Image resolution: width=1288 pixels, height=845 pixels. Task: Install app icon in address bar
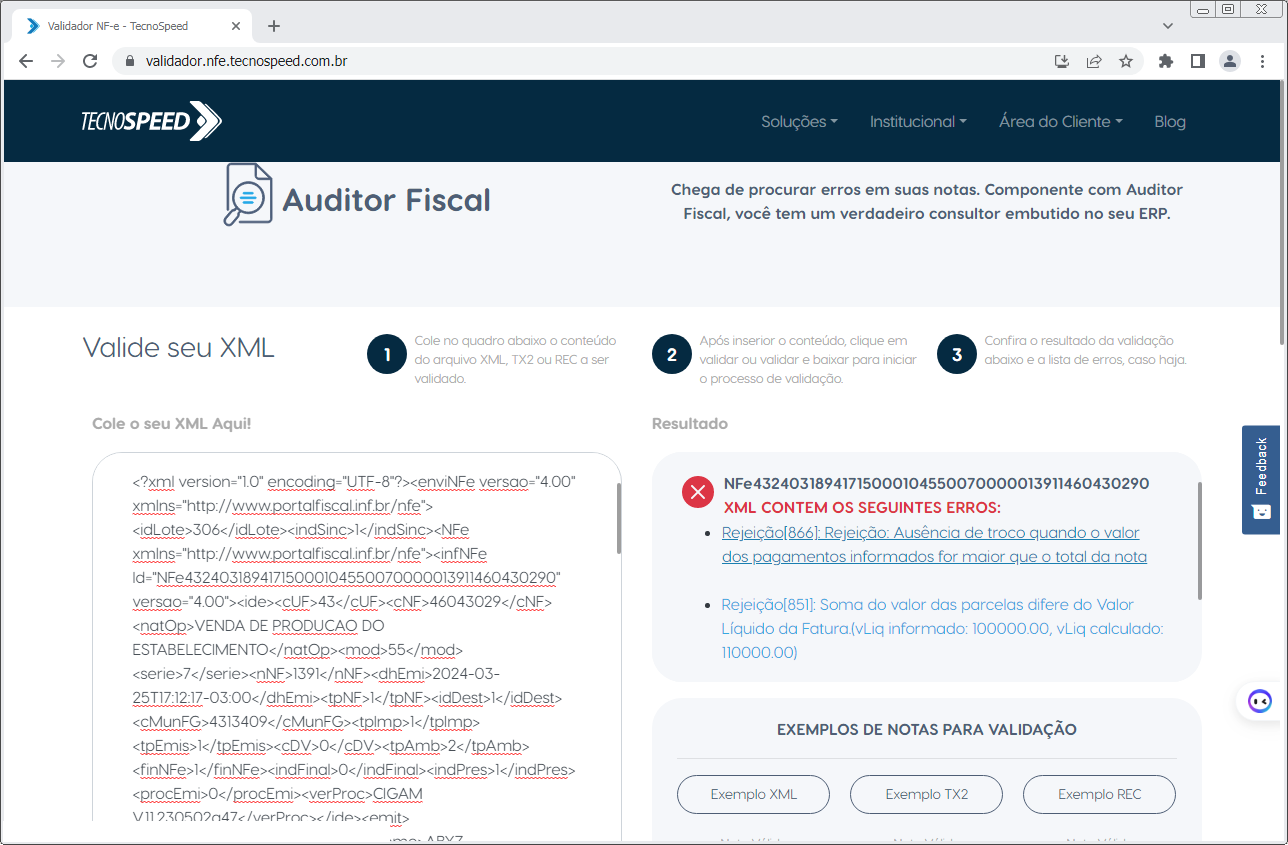point(1062,61)
